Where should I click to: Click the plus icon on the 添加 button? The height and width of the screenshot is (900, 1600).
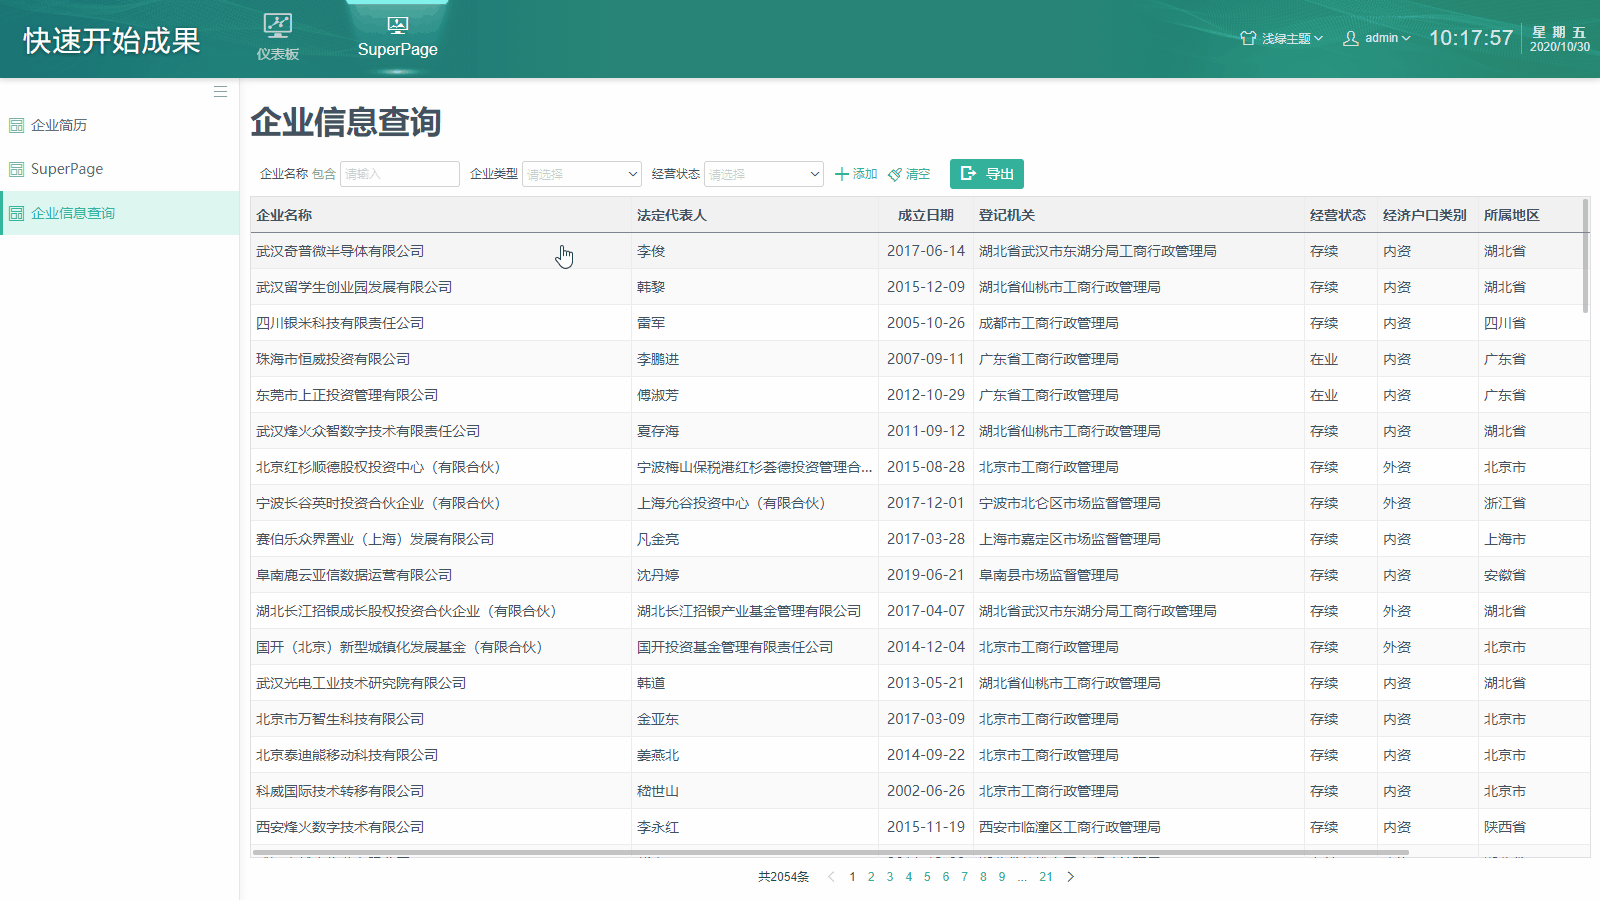(x=841, y=173)
